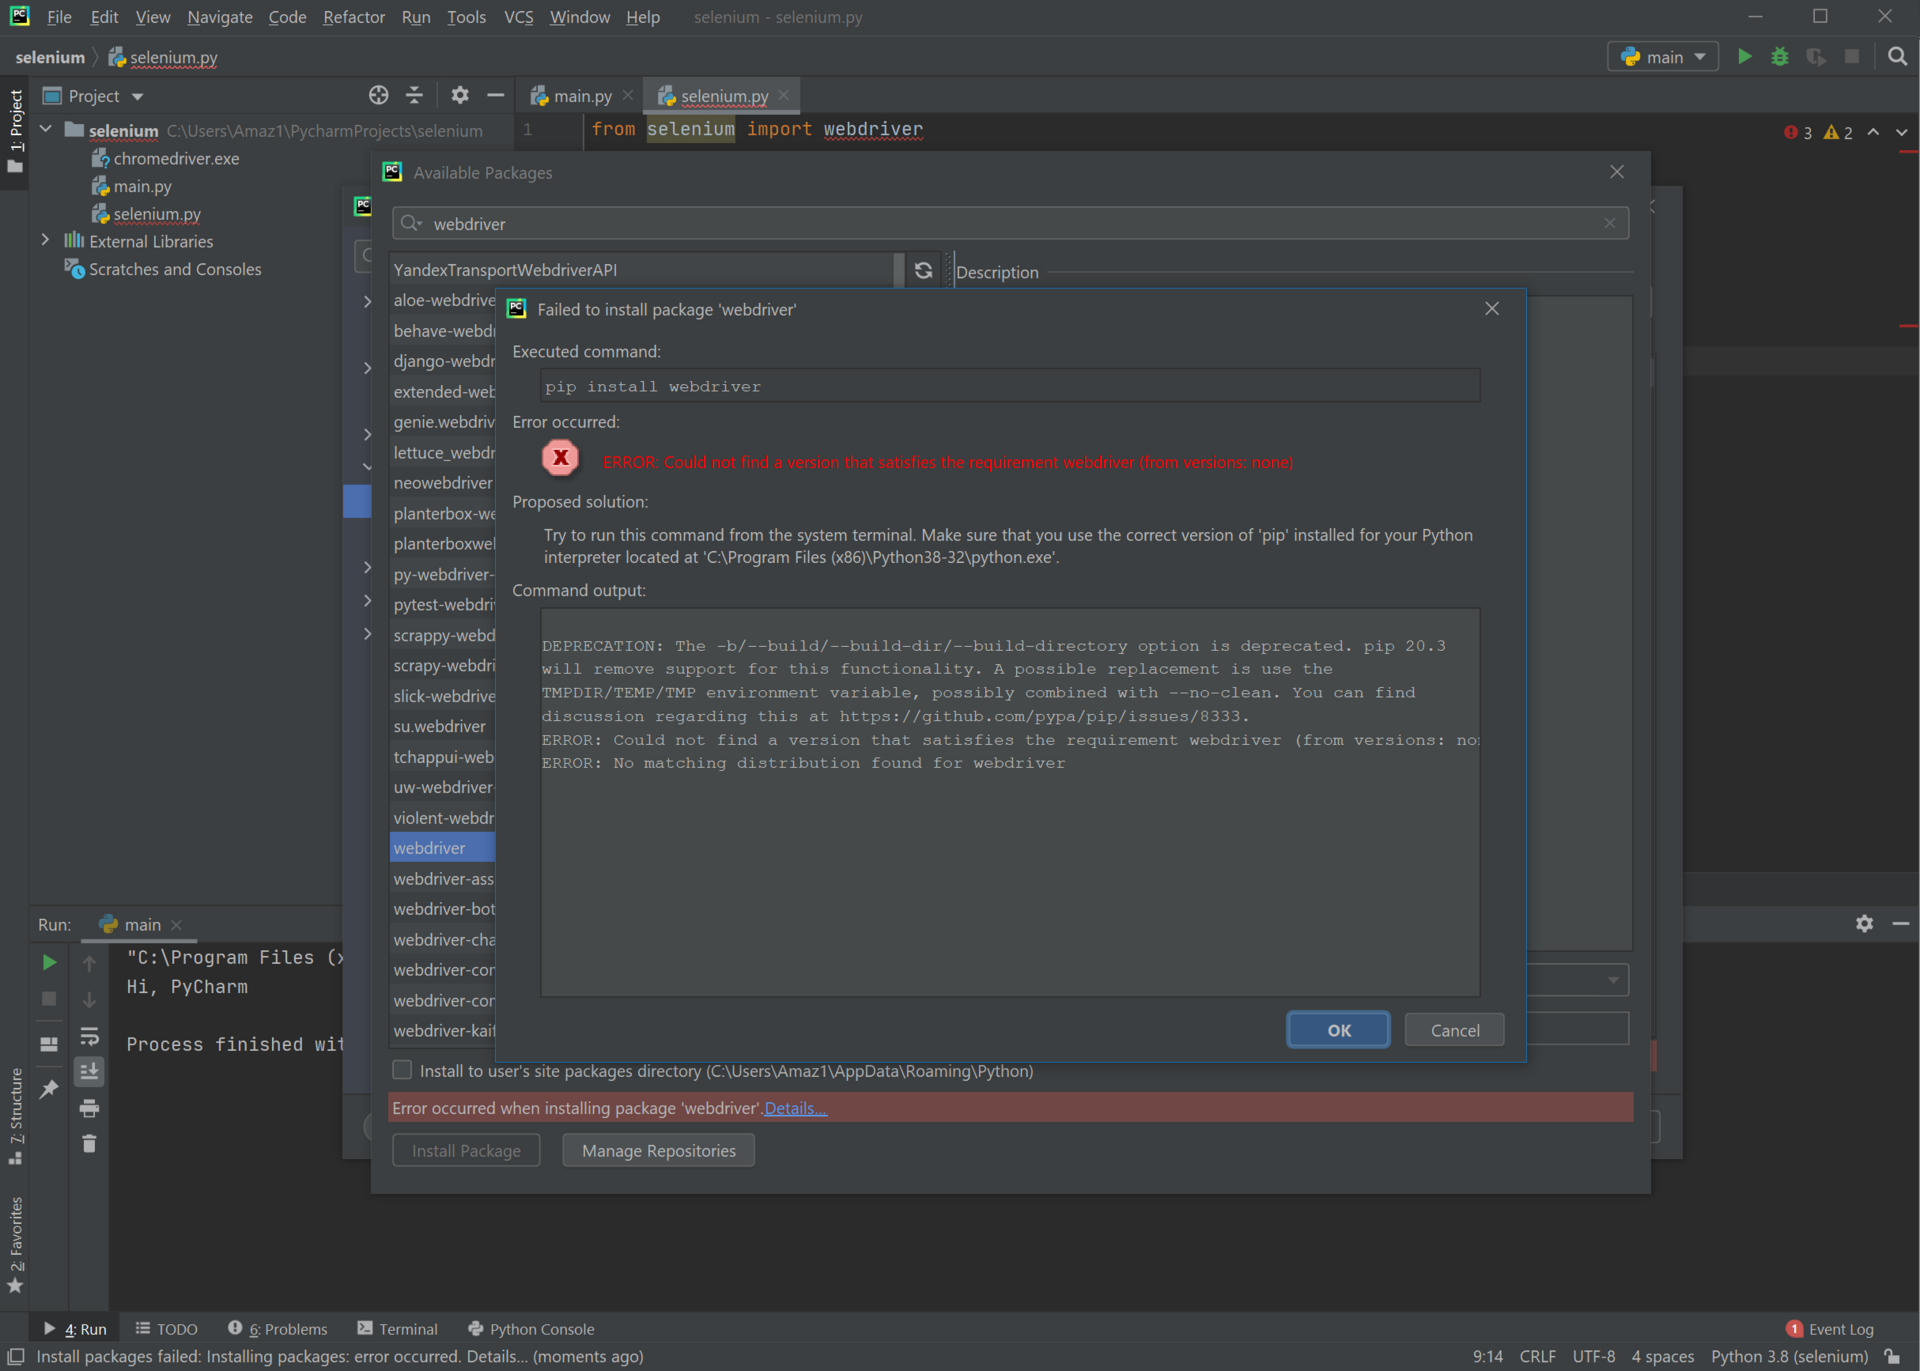The image size is (1920, 1371).
Task: Open the VCS menu
Action: (518, 17)
